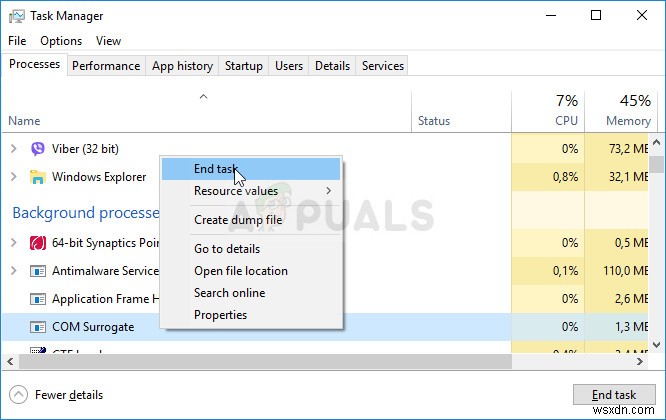Open the Resource values submenu arrow

328,191
